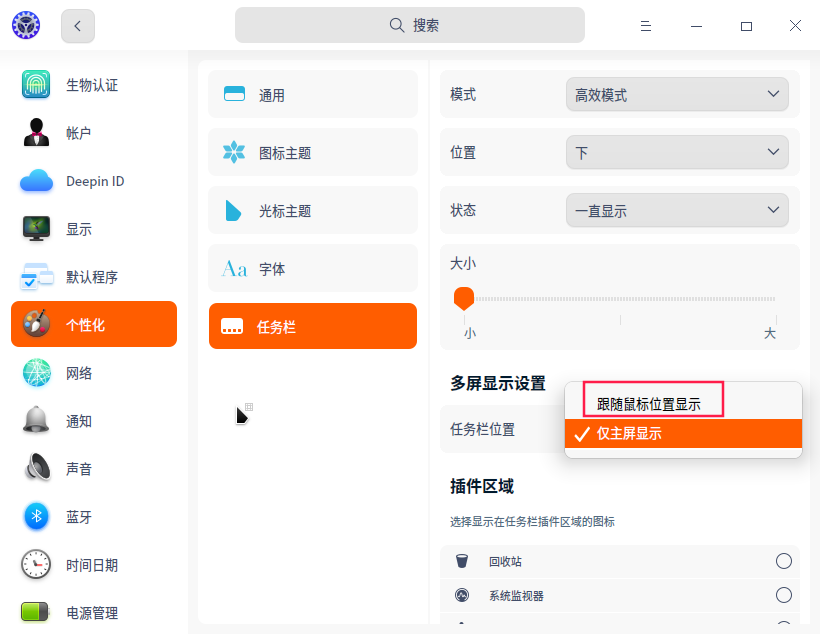The width and height of the screenshot is (820, 634).
Task: Open the 模式 dropdown showing 高效模式
Action: point(677,94)
